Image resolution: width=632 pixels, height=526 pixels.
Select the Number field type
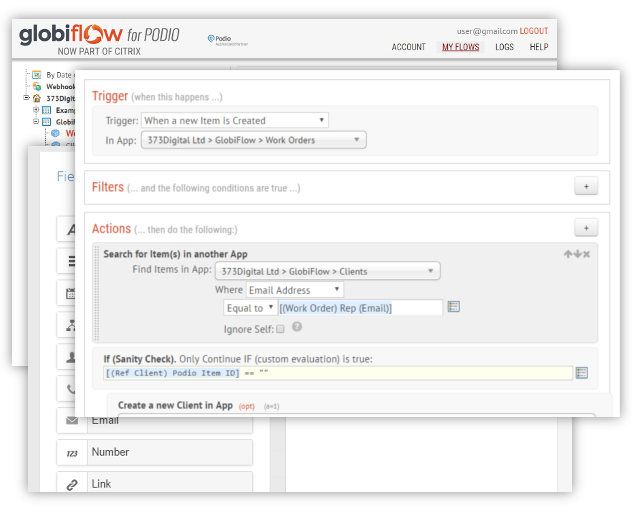click(x=155, y=452)
